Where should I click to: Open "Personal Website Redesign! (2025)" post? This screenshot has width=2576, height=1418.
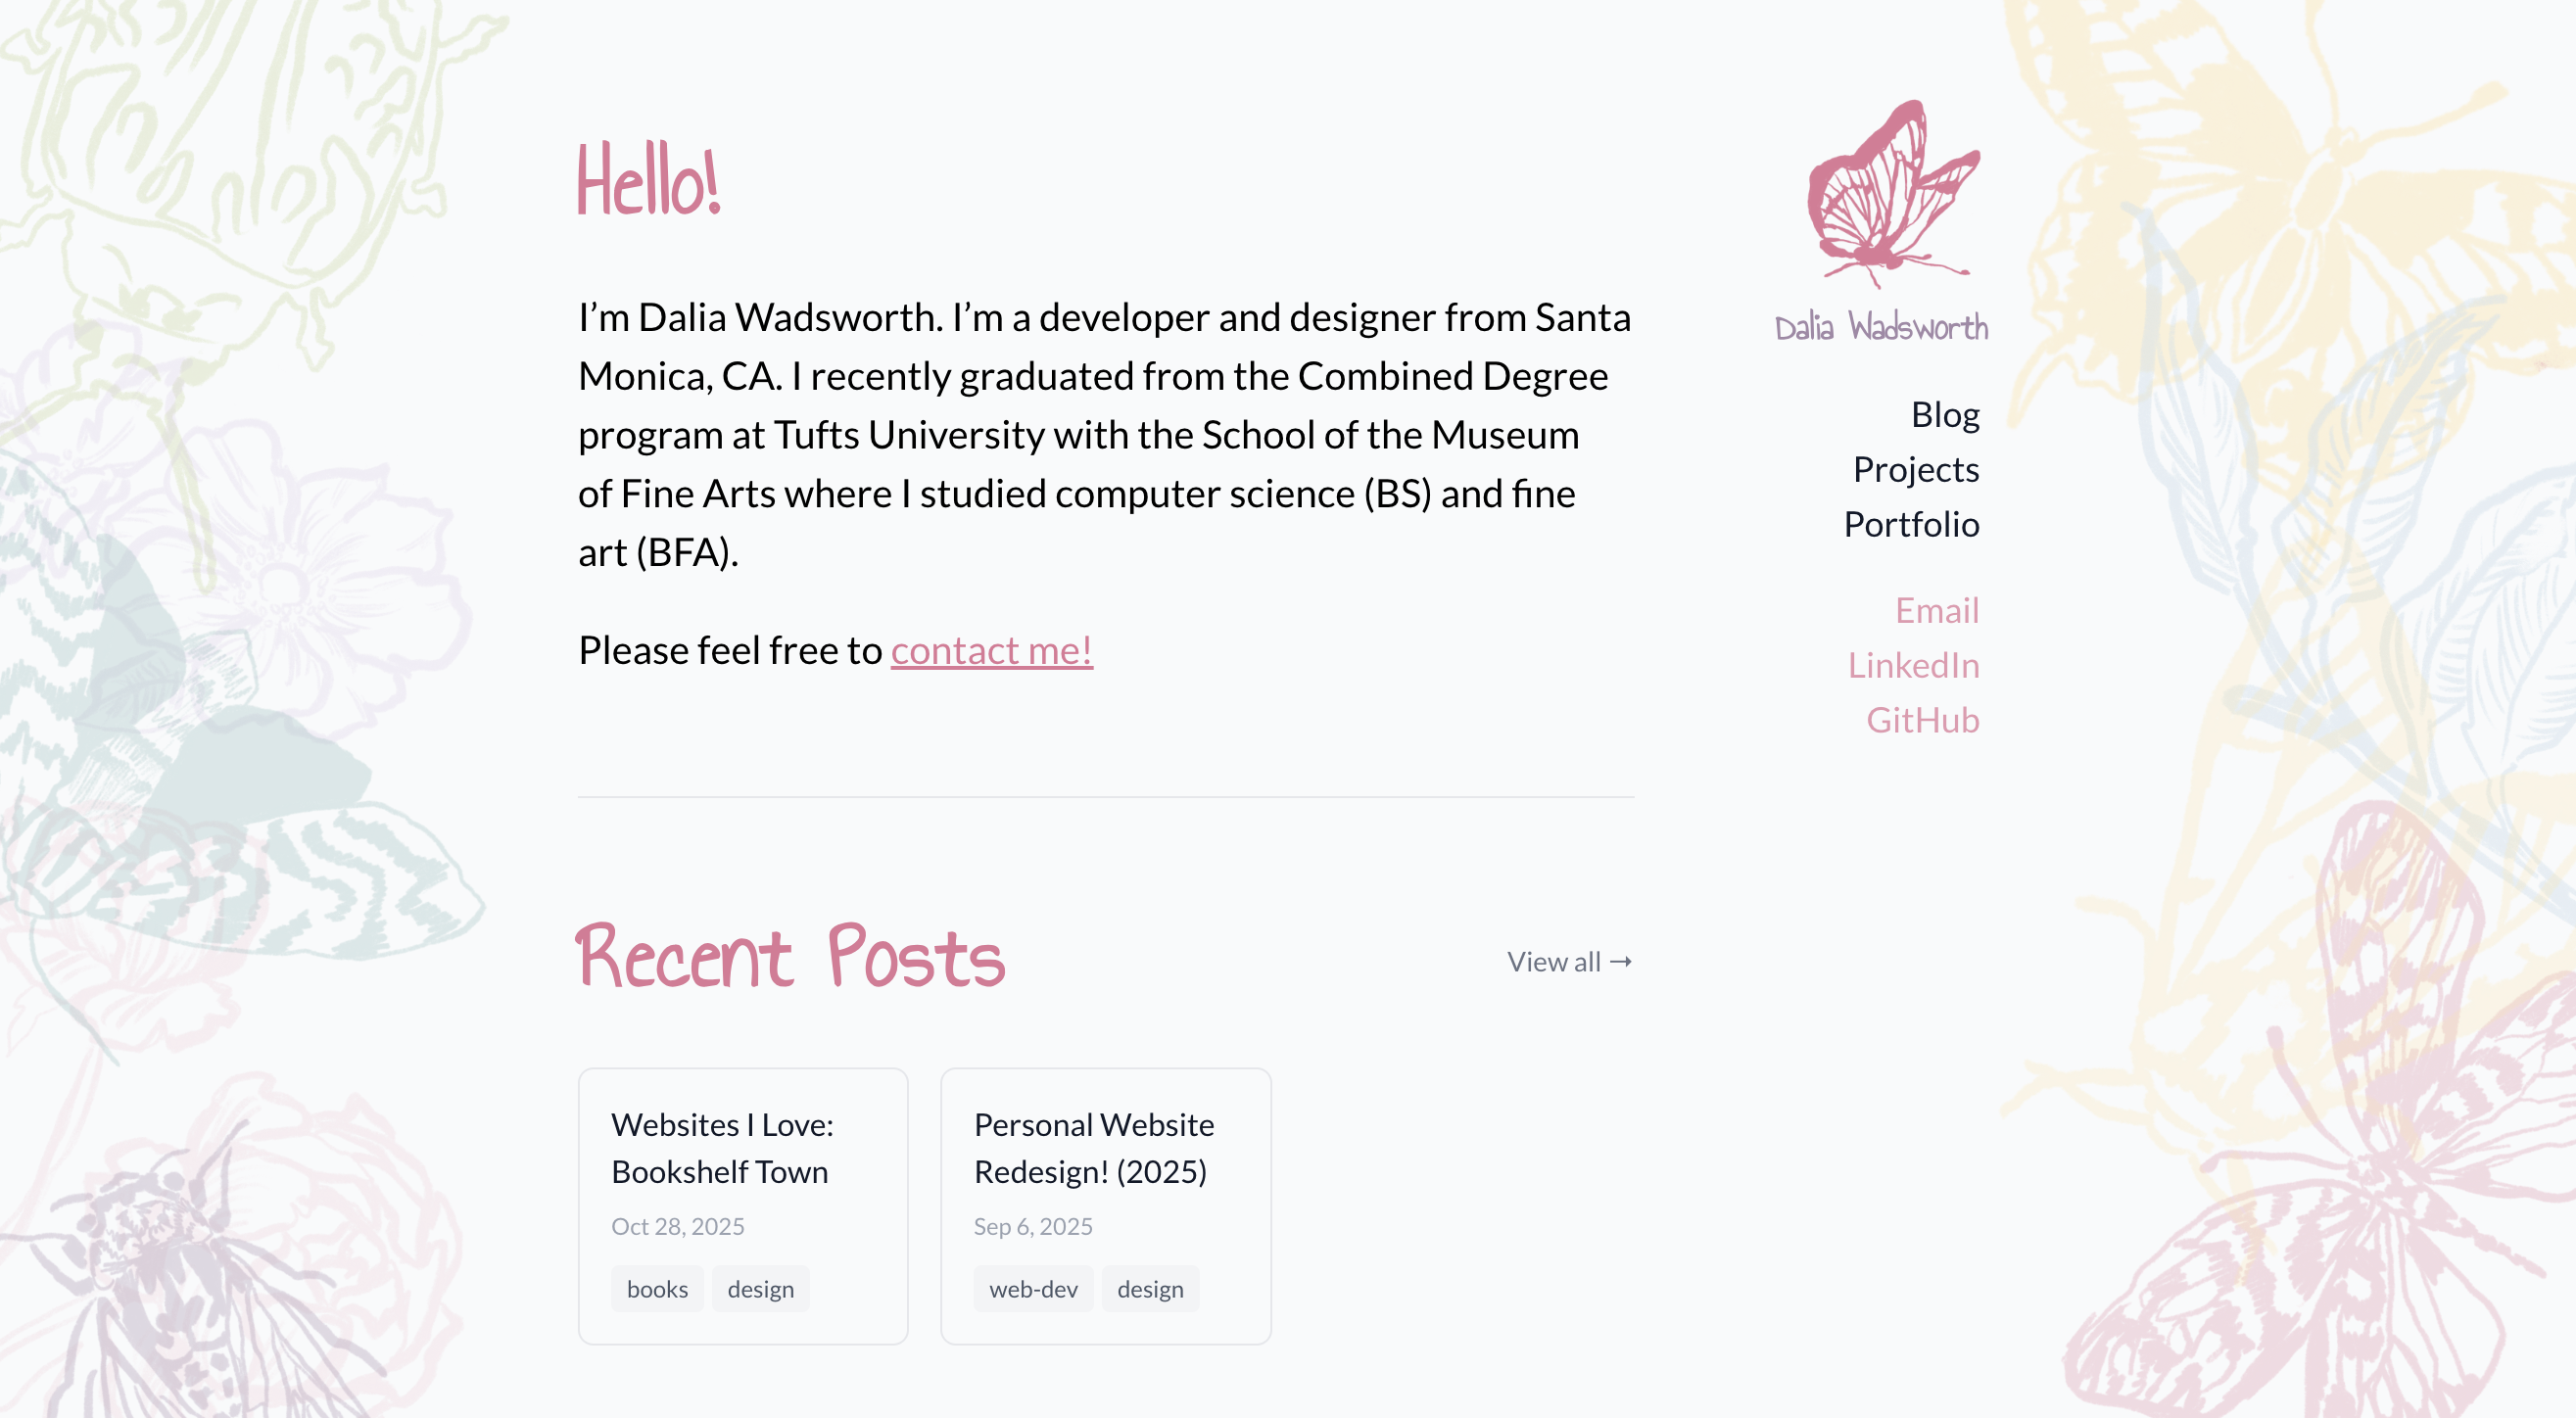(x=1093, y=1148)
